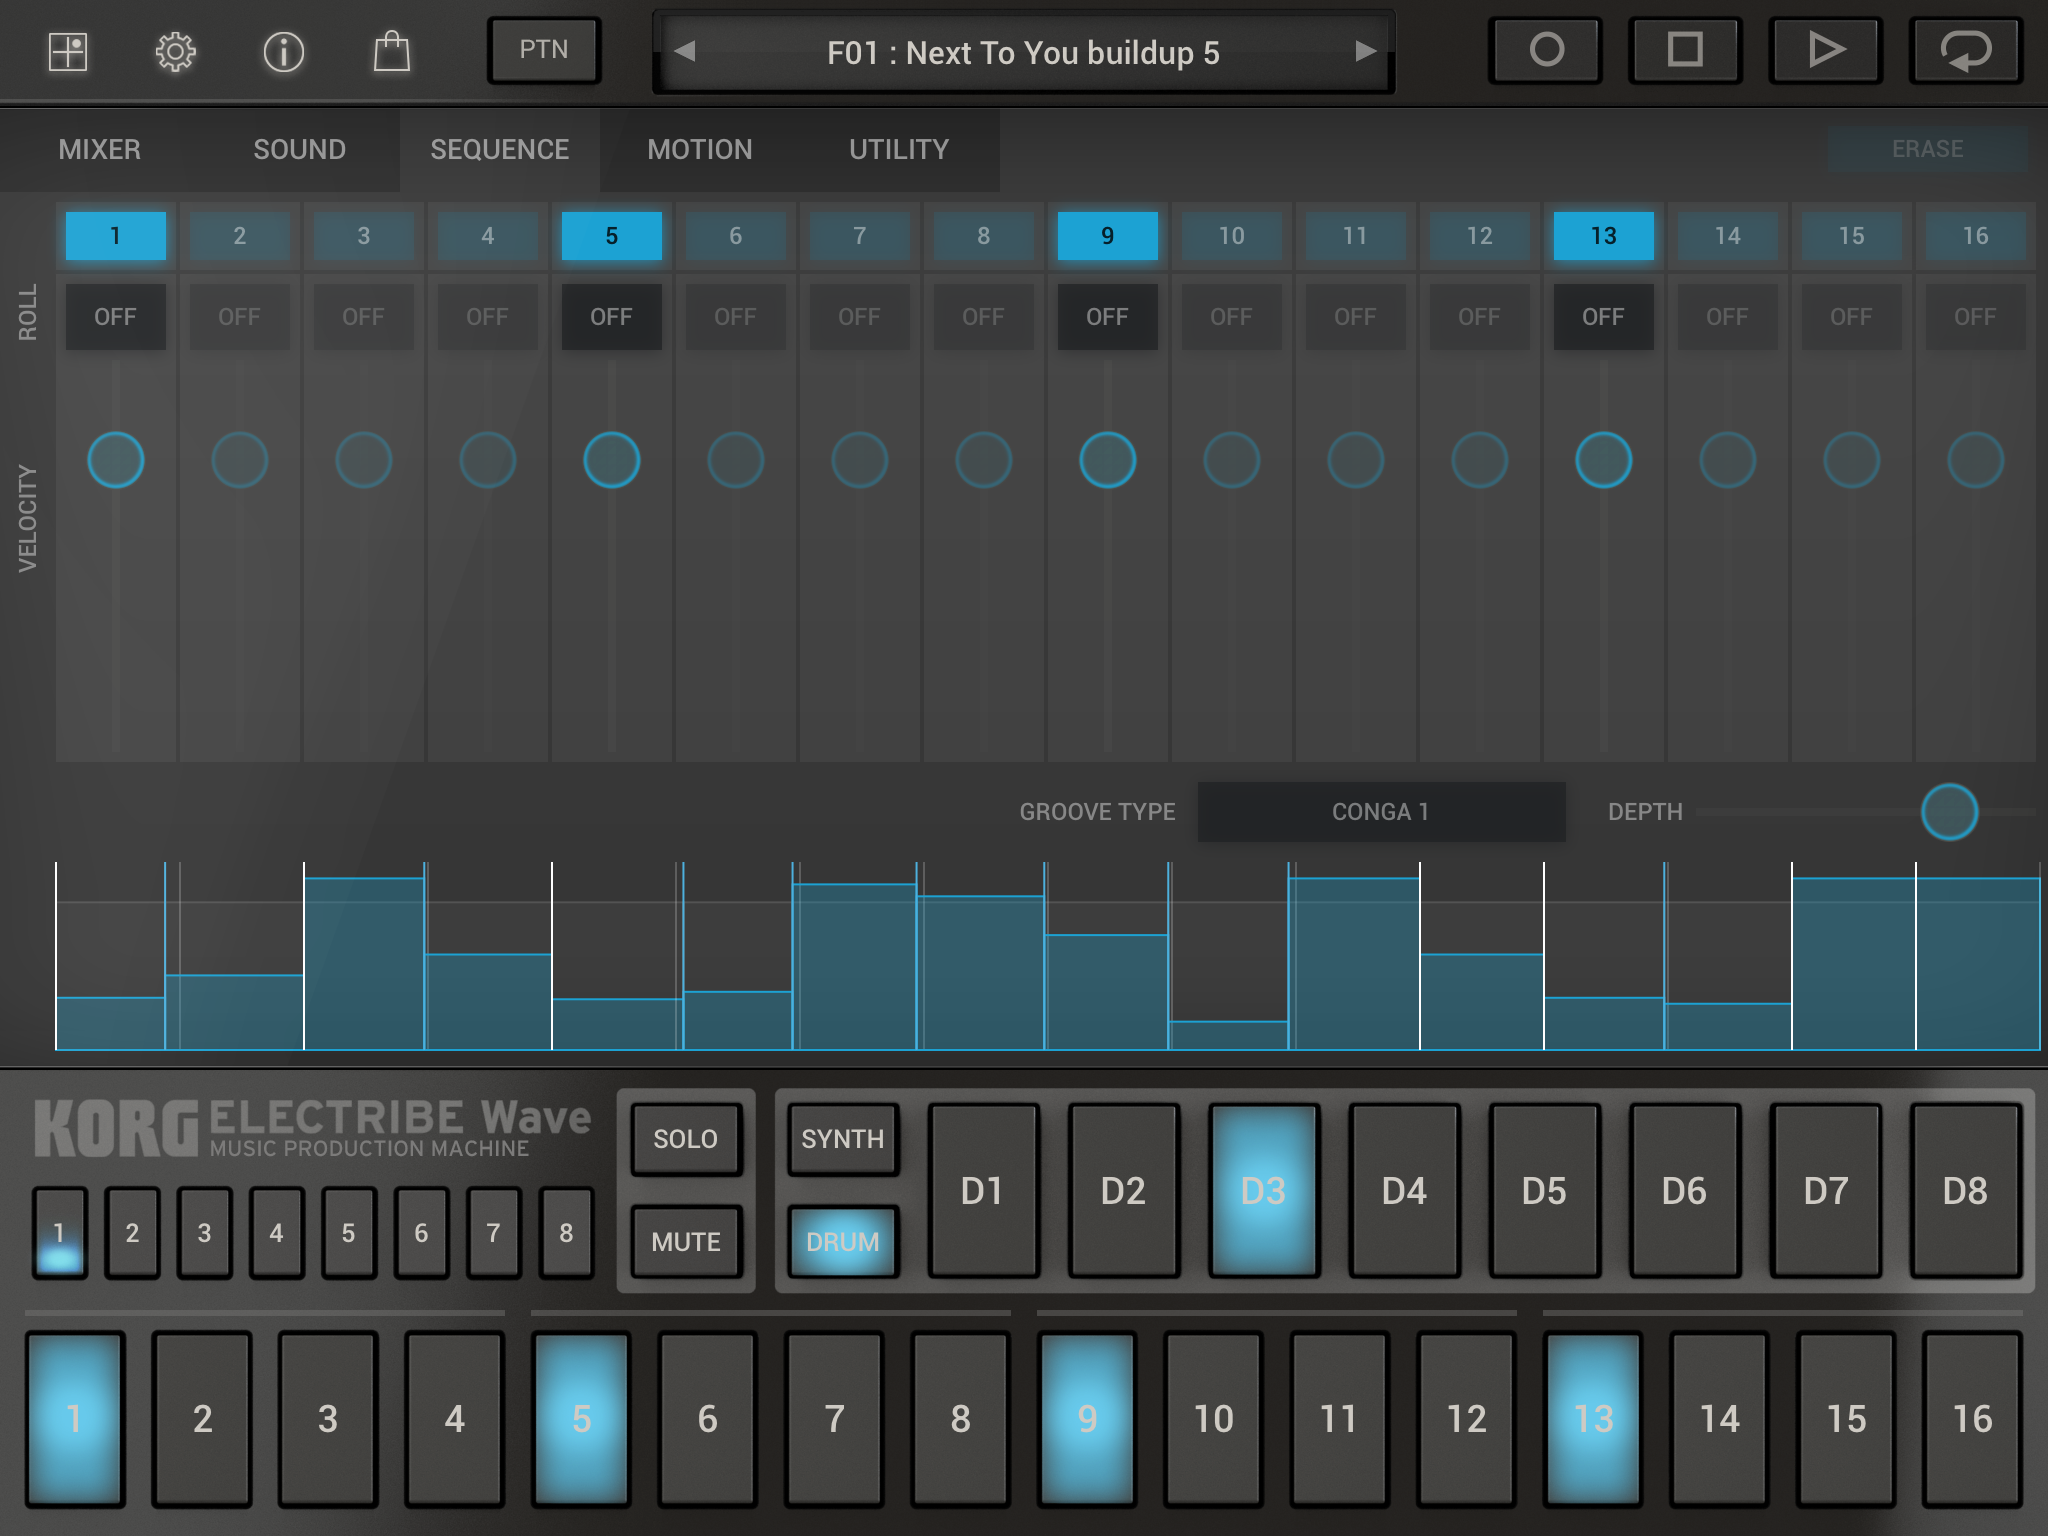The height and width of the screenshot is (1536, 2048).
Task: Toggle the loop arrow button
Action: click(x=1965, y=50)
